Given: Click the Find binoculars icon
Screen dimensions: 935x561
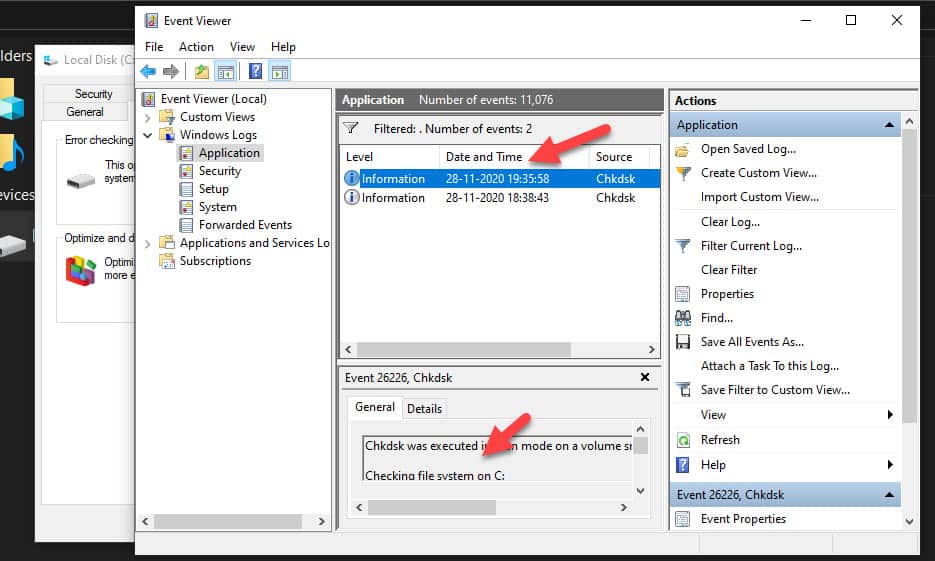Looking at the screenshot, I should (683, 318).
